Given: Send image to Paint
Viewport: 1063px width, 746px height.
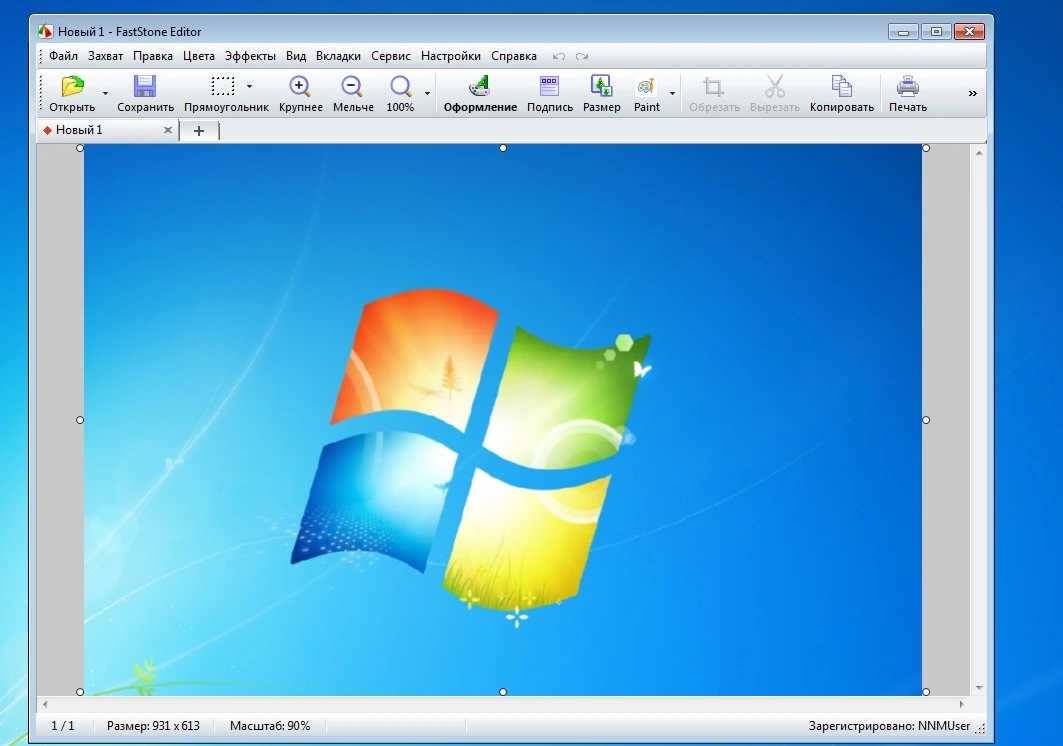Looking at the screenshot, I should (x=646, y=87).
